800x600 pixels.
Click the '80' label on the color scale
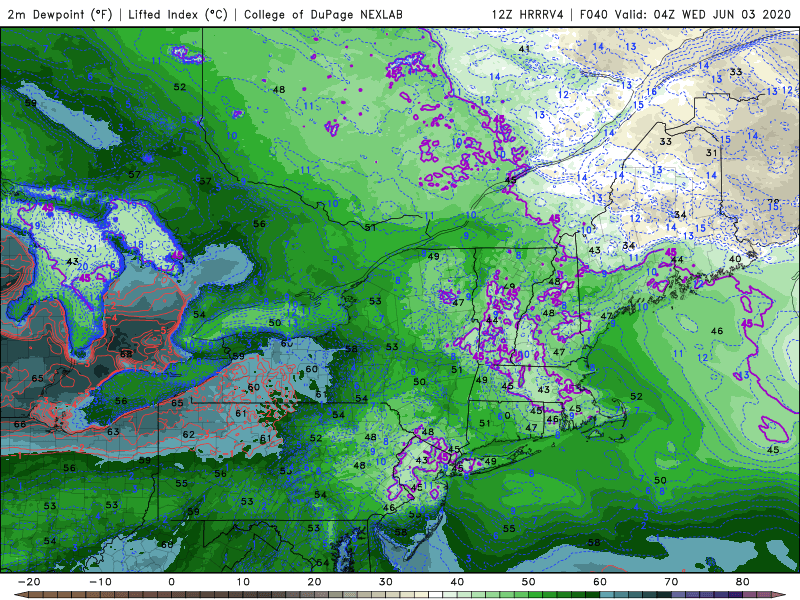[743, 582]
